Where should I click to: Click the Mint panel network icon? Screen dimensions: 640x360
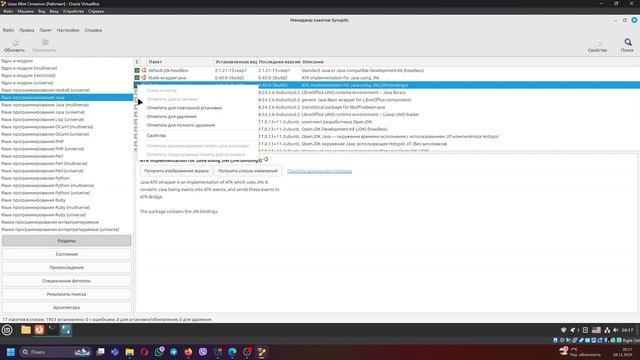(607, 330)
